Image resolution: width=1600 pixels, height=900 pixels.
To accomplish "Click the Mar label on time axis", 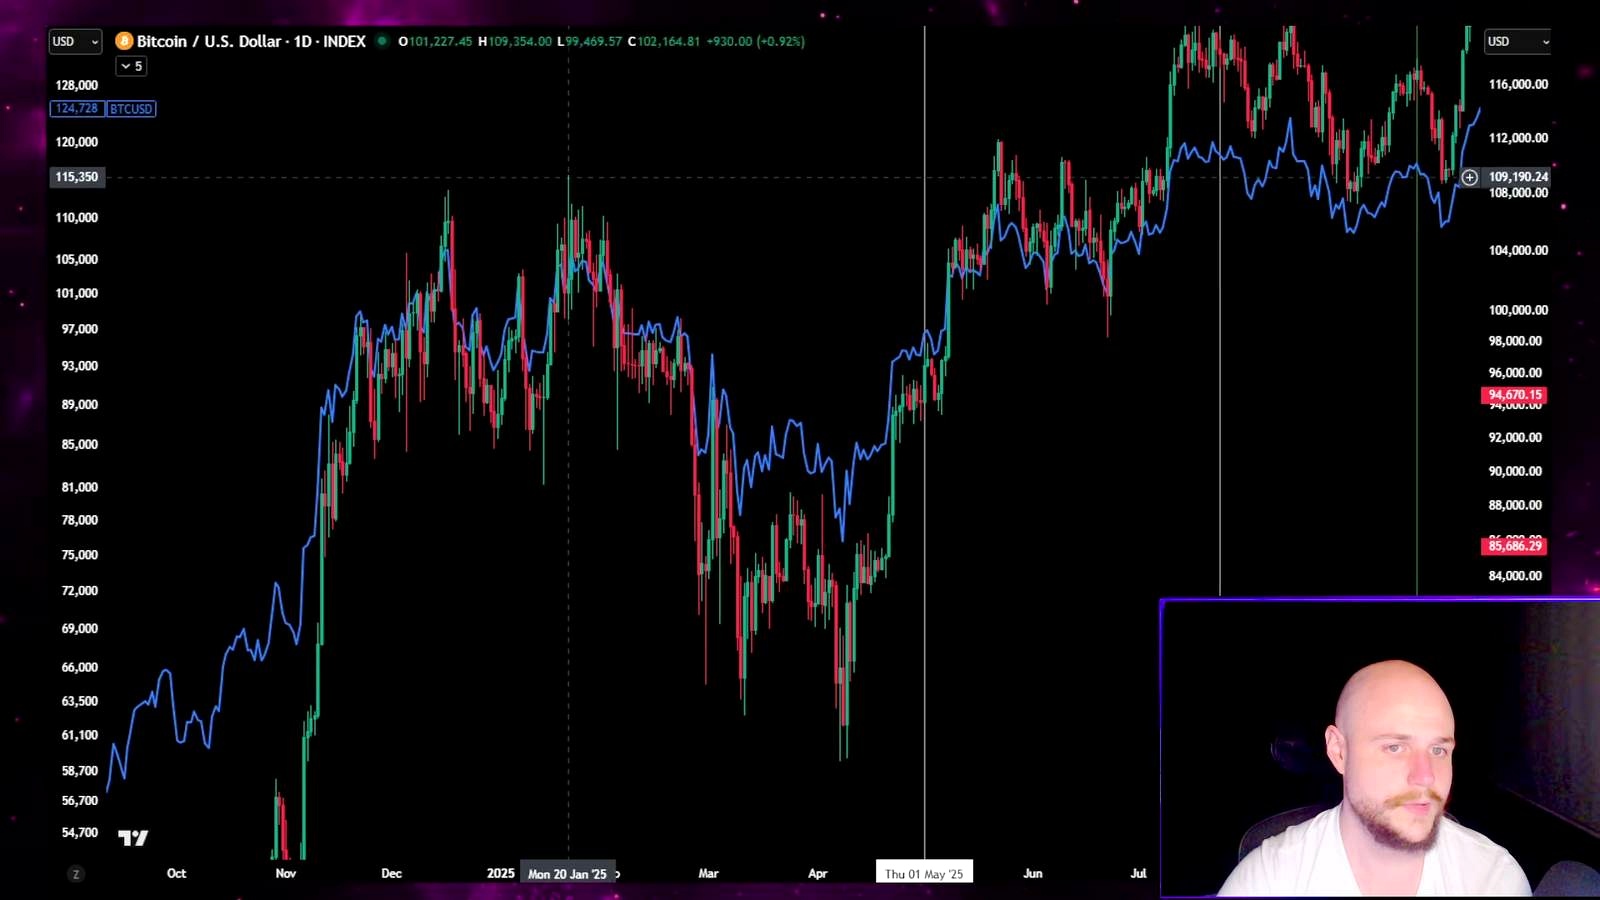I will [x=708, y=873].
